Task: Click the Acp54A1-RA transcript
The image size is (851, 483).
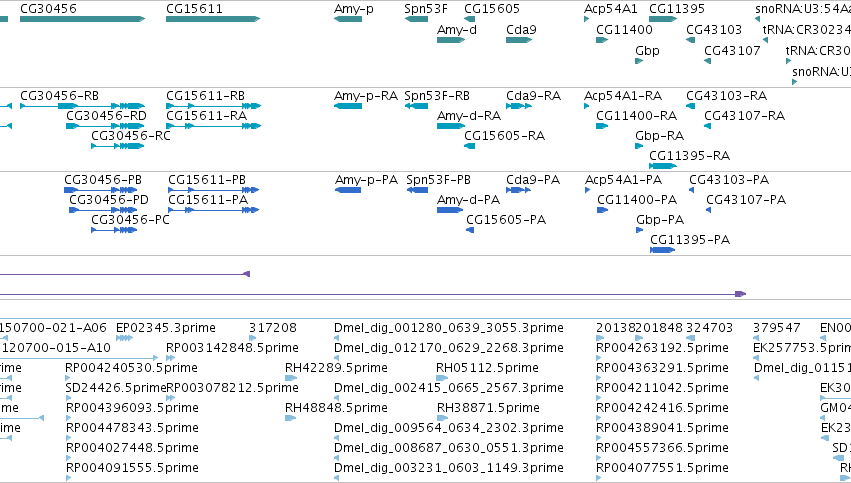Action: tap(587, 106)
